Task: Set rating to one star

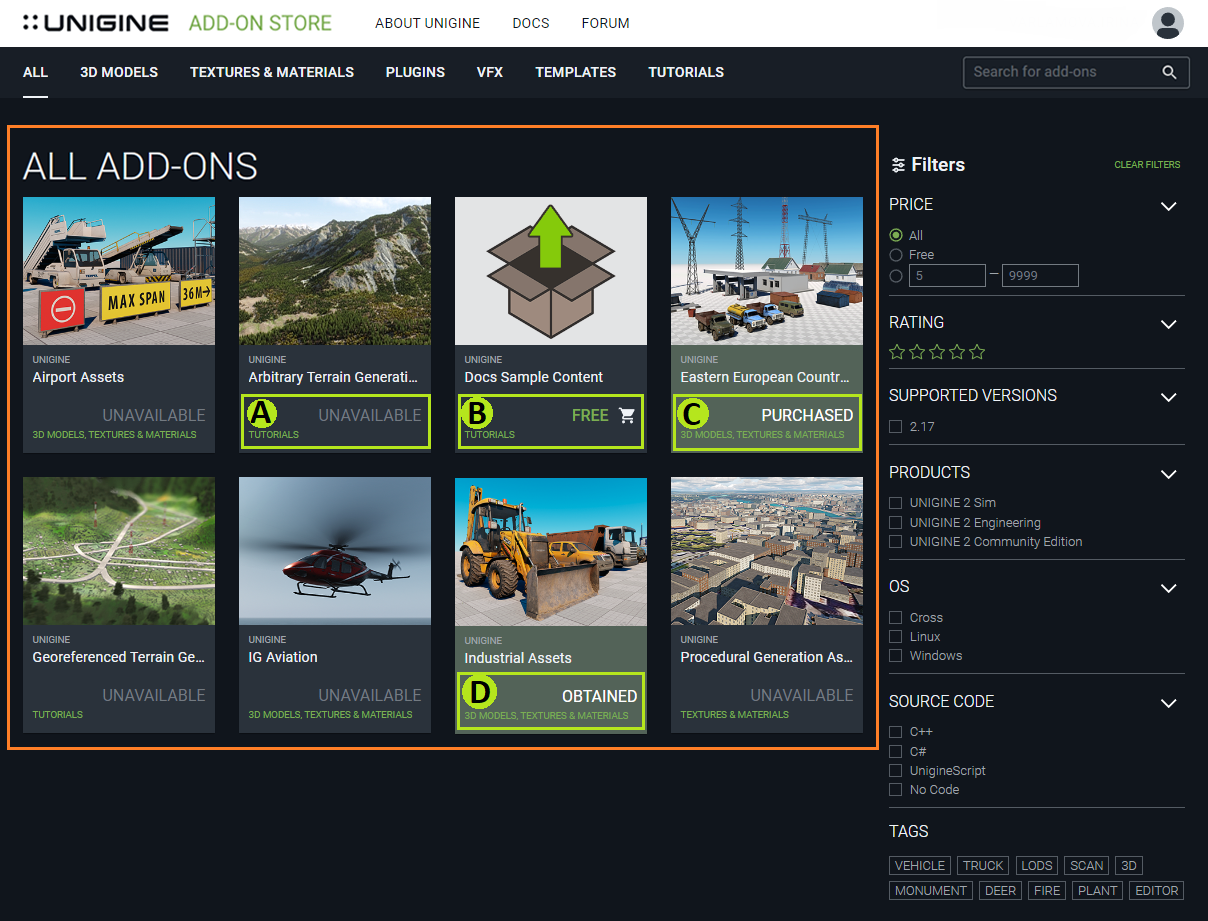Action: pyautogui.click(x=897, y=352)
